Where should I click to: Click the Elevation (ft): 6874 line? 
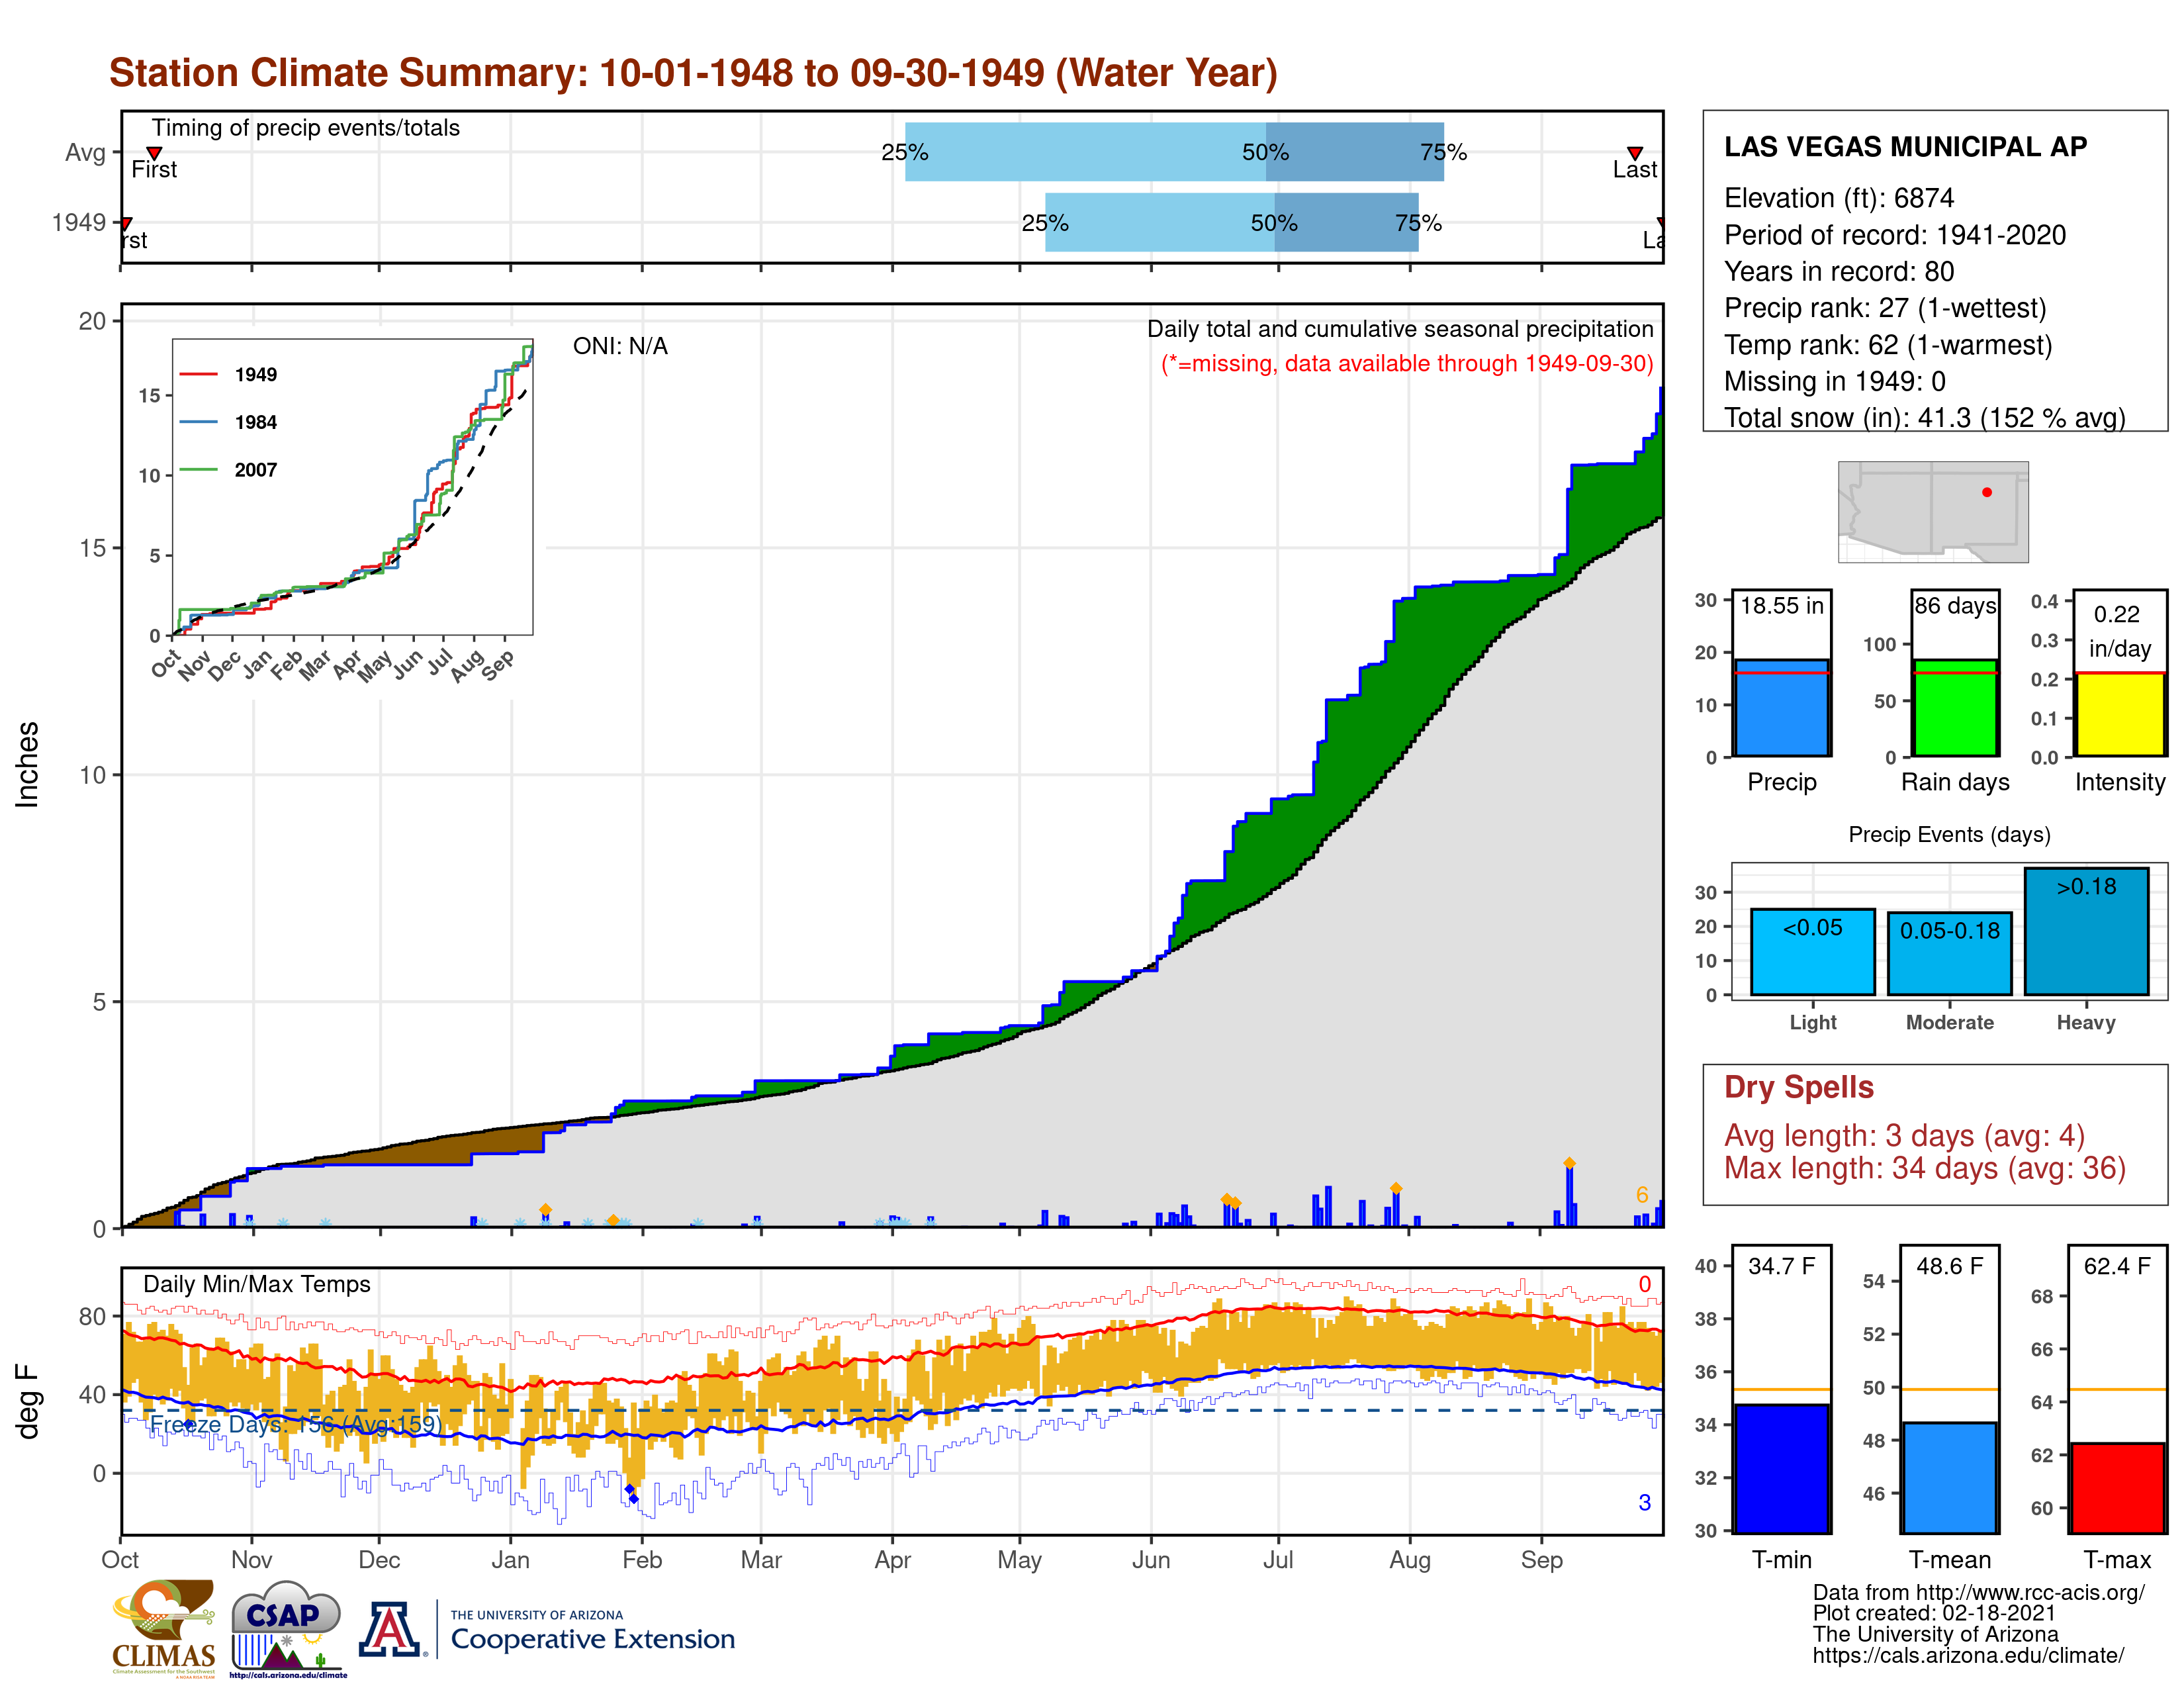click(x=1839, y=198)
